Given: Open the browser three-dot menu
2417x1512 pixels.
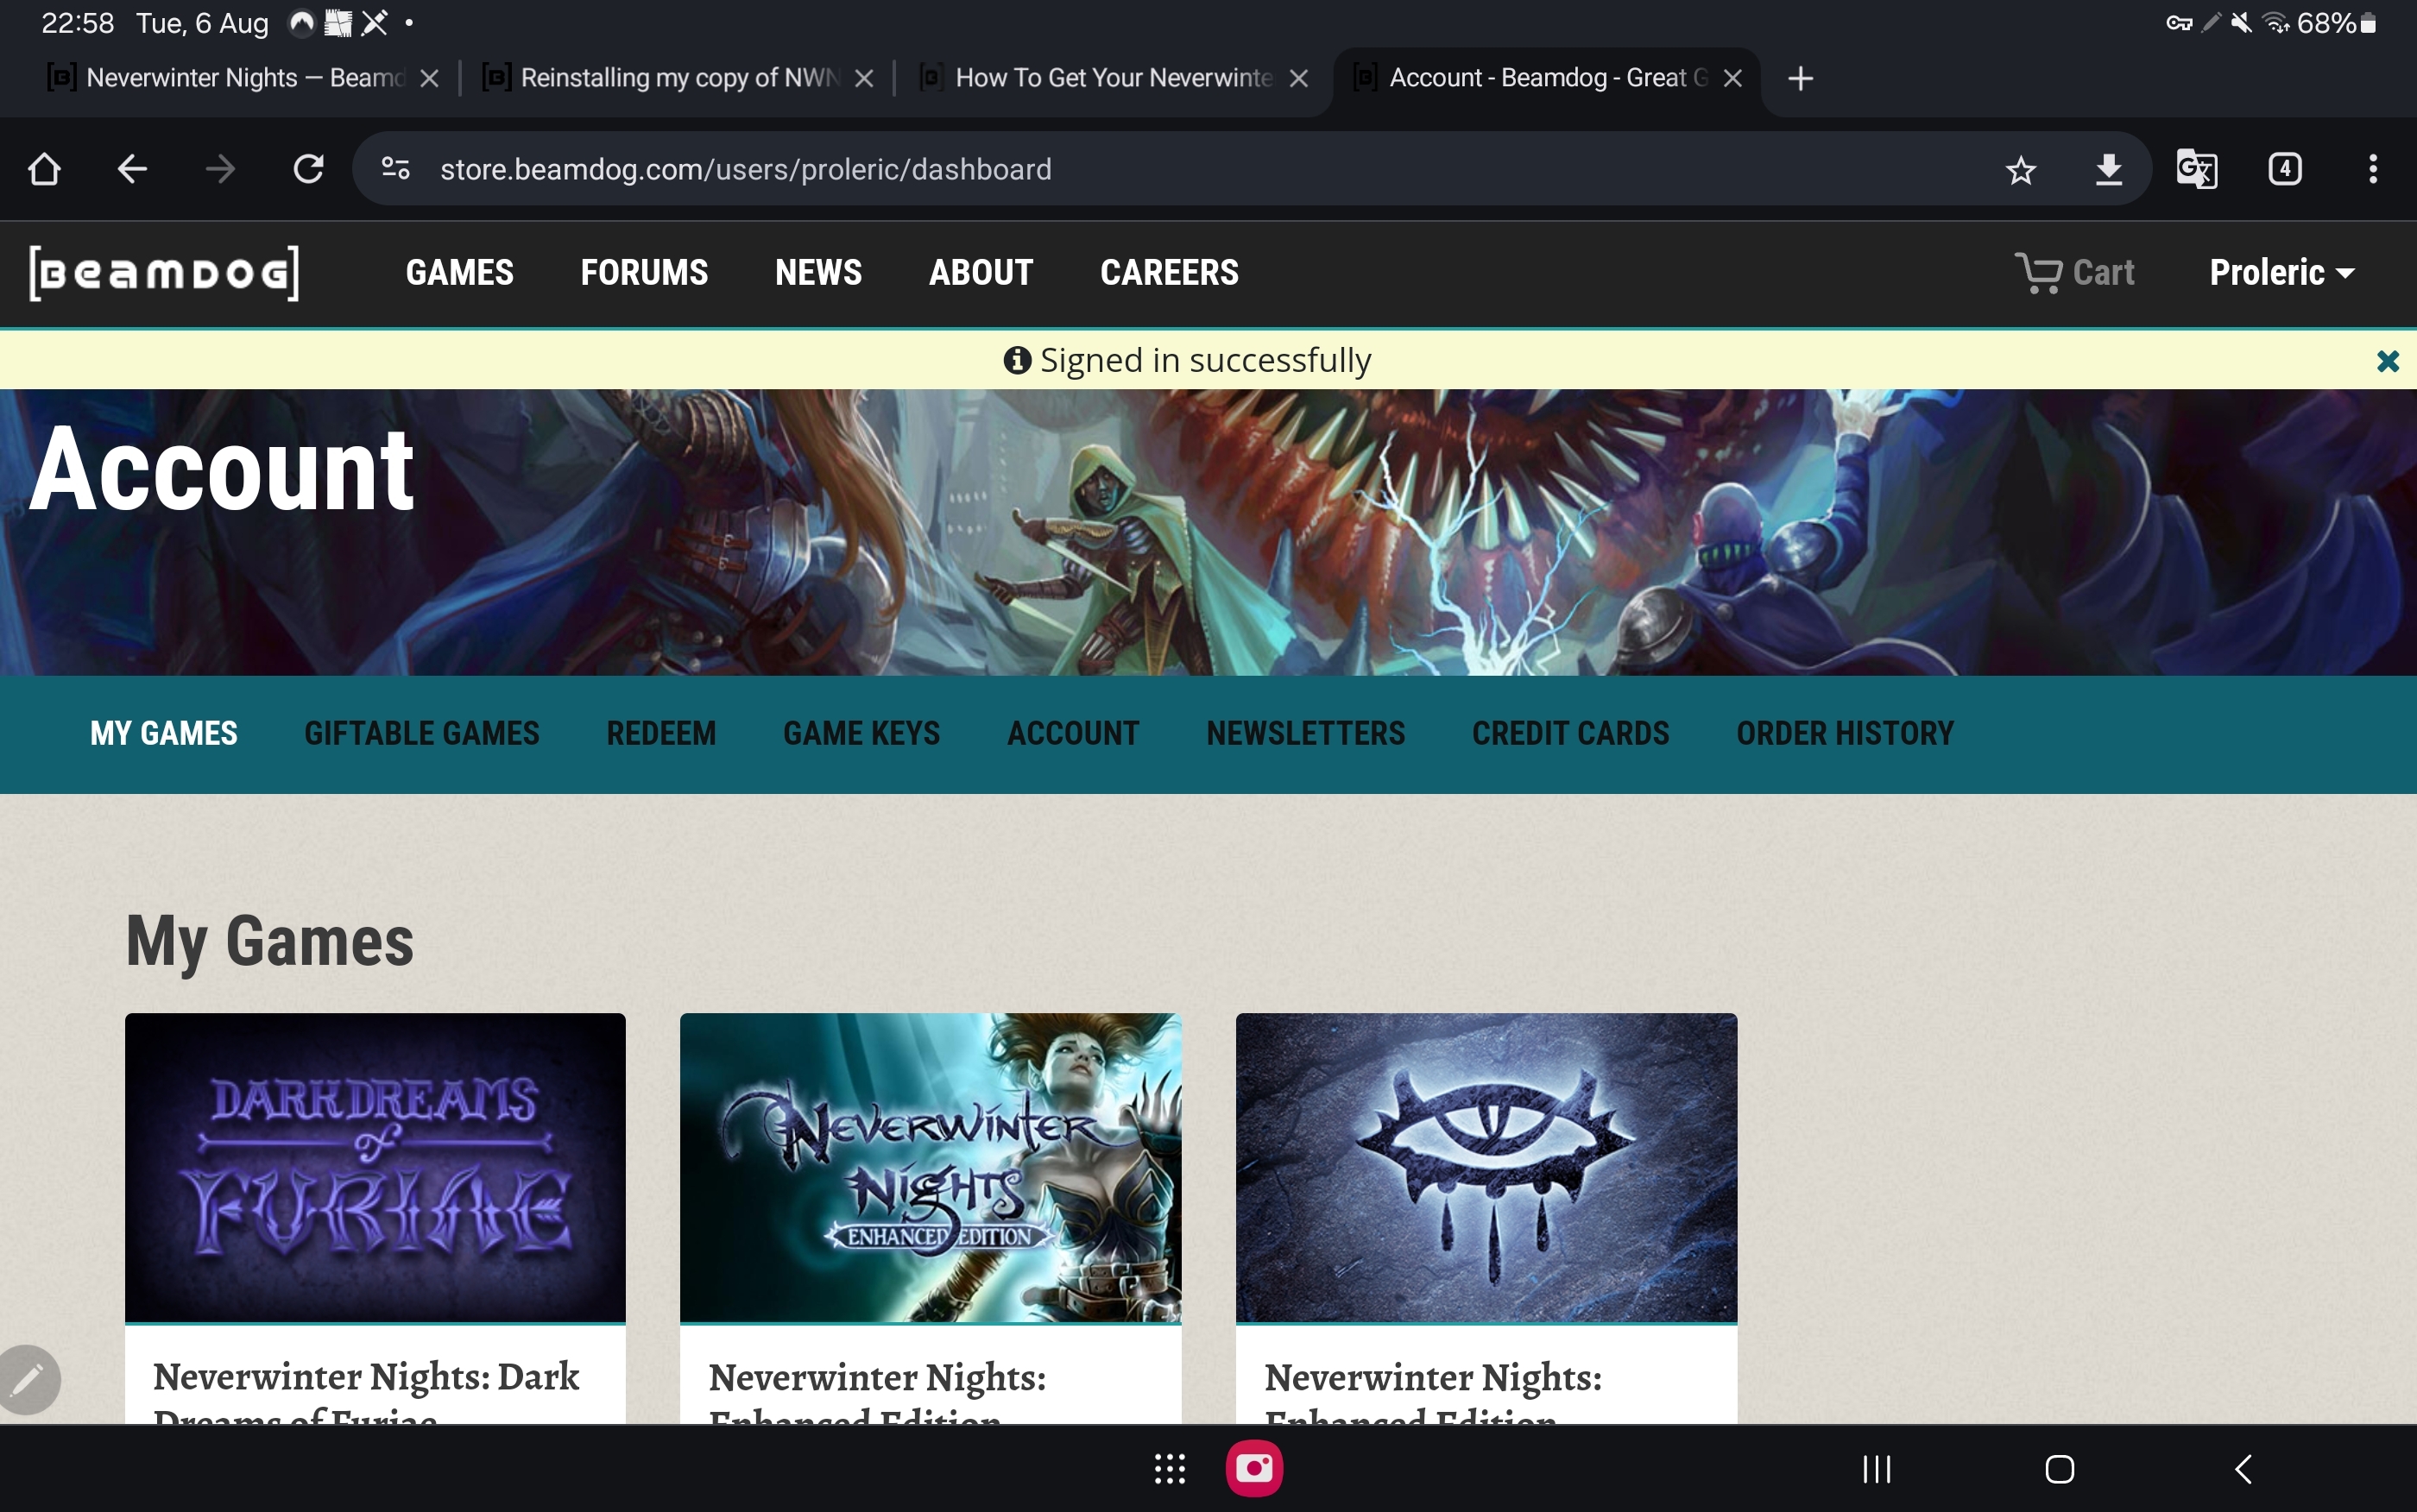Looking at the screenshot, I should coord(2373,169).
